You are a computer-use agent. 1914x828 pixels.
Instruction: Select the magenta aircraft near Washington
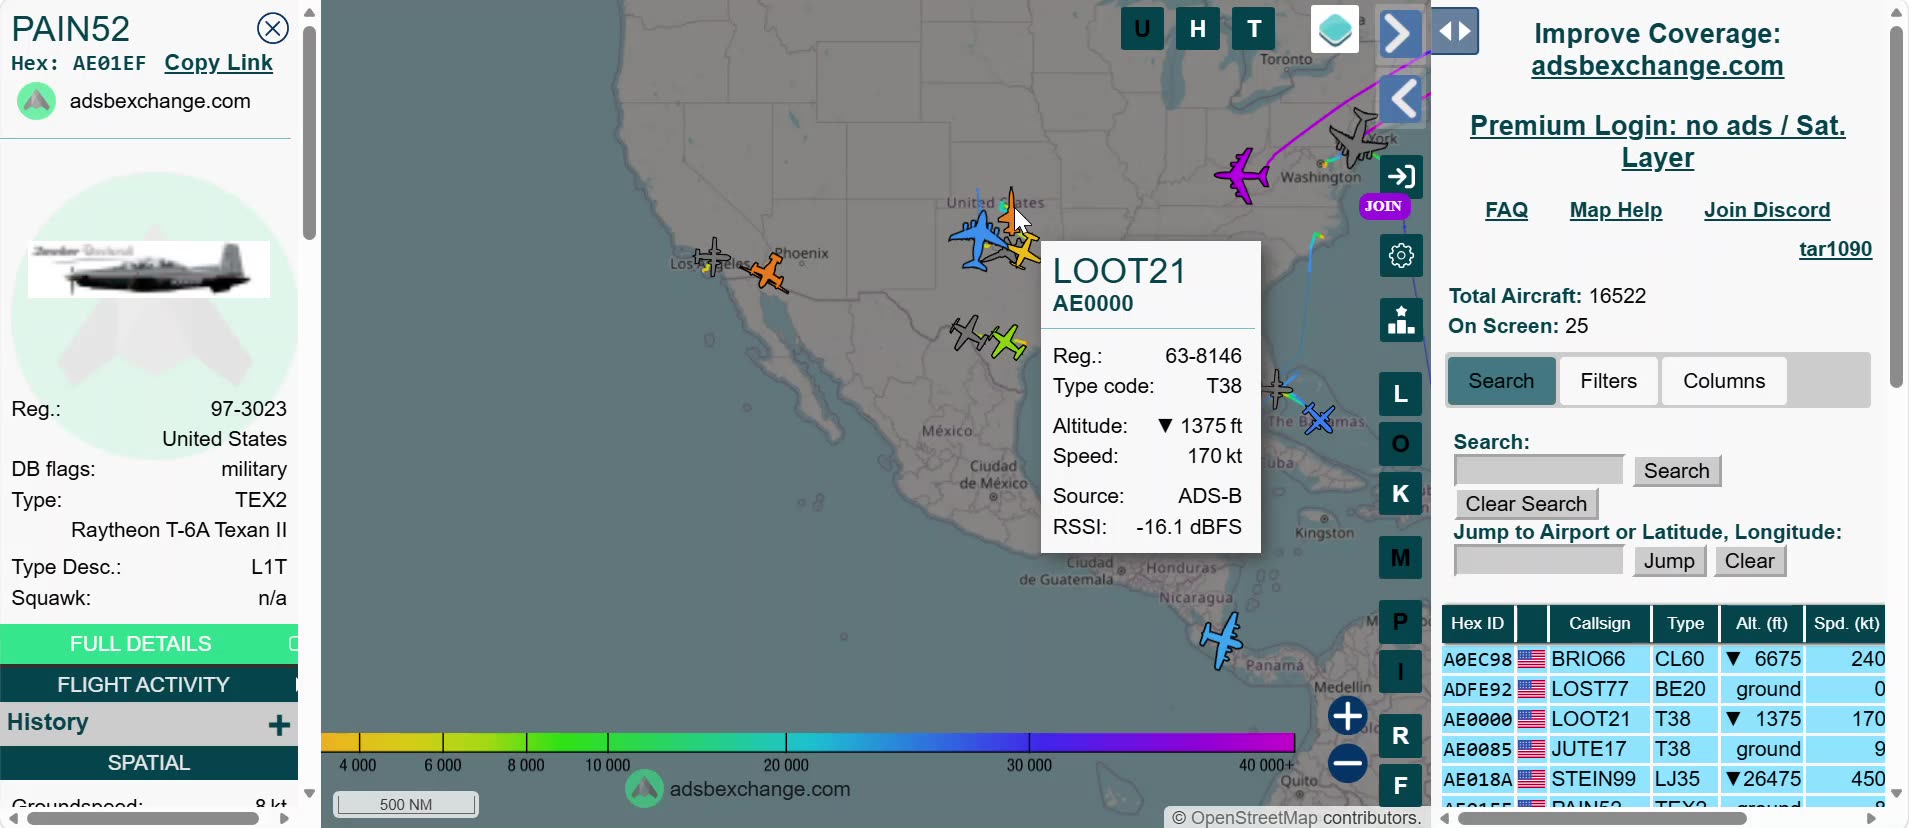point(1243,176)
